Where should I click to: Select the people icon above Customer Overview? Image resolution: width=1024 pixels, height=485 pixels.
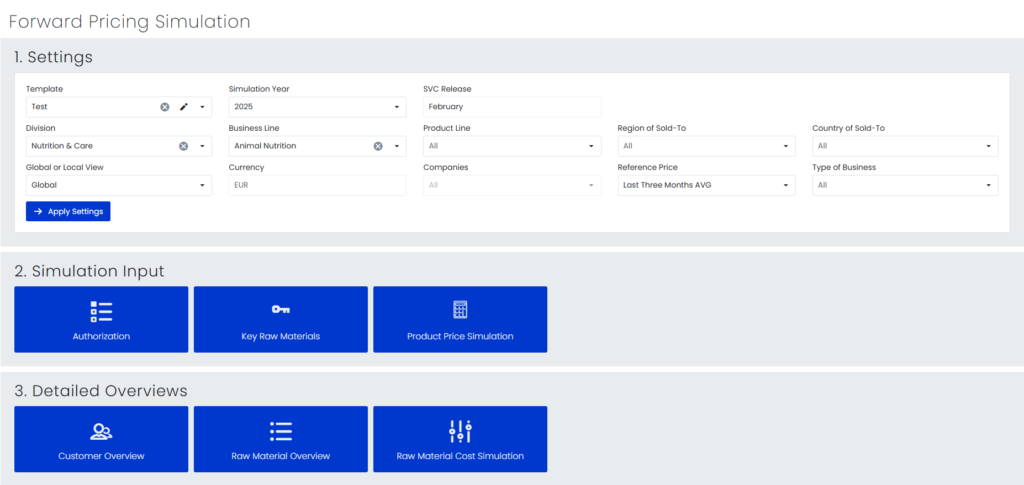[x=101, y=431]
